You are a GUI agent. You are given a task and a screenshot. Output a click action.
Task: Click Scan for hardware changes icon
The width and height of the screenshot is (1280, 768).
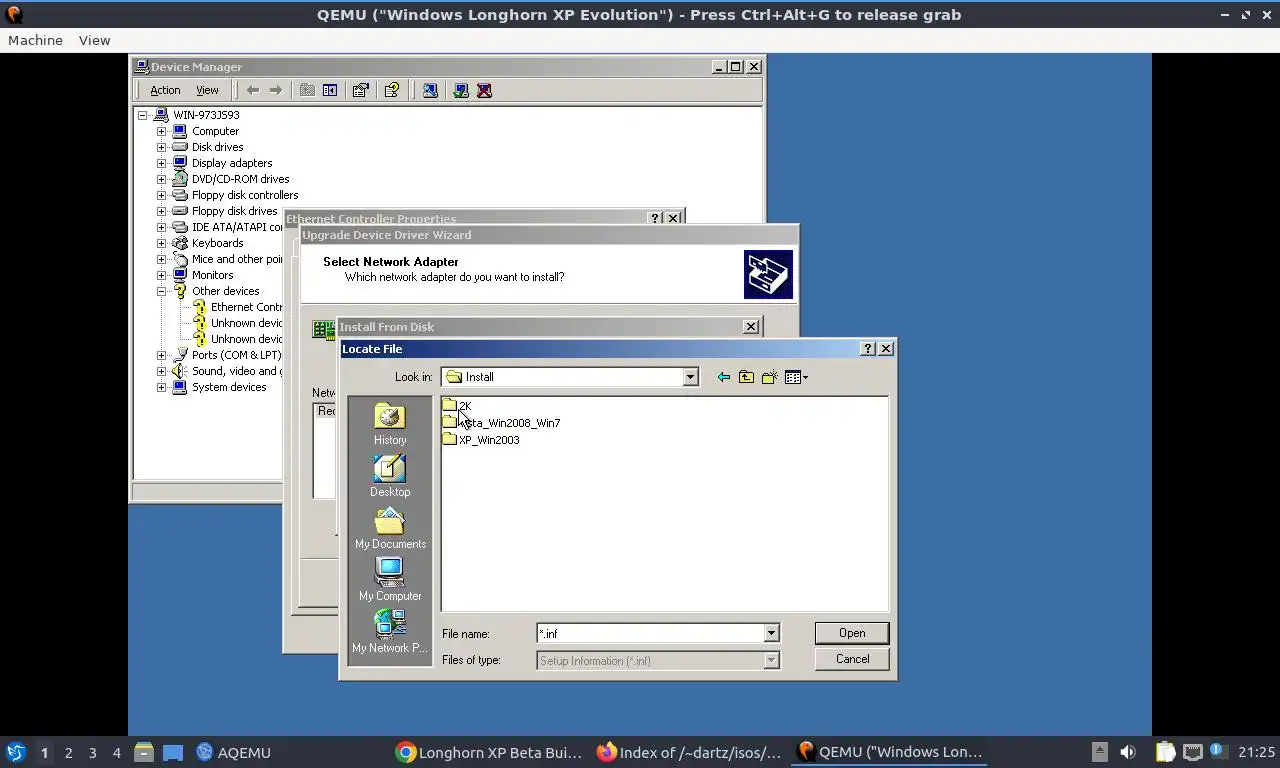pos(430,90)
